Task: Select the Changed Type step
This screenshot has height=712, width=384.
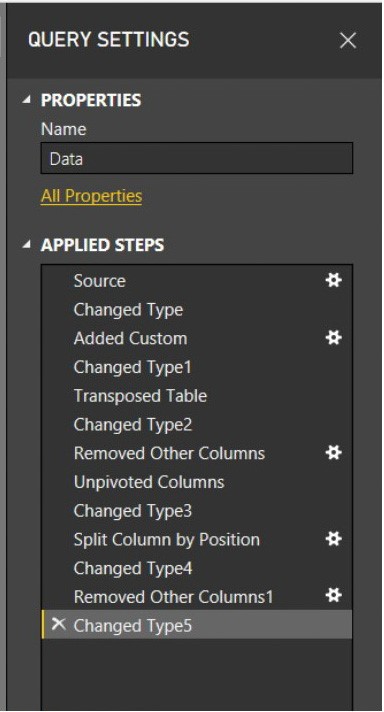Action: coord(197,310)
